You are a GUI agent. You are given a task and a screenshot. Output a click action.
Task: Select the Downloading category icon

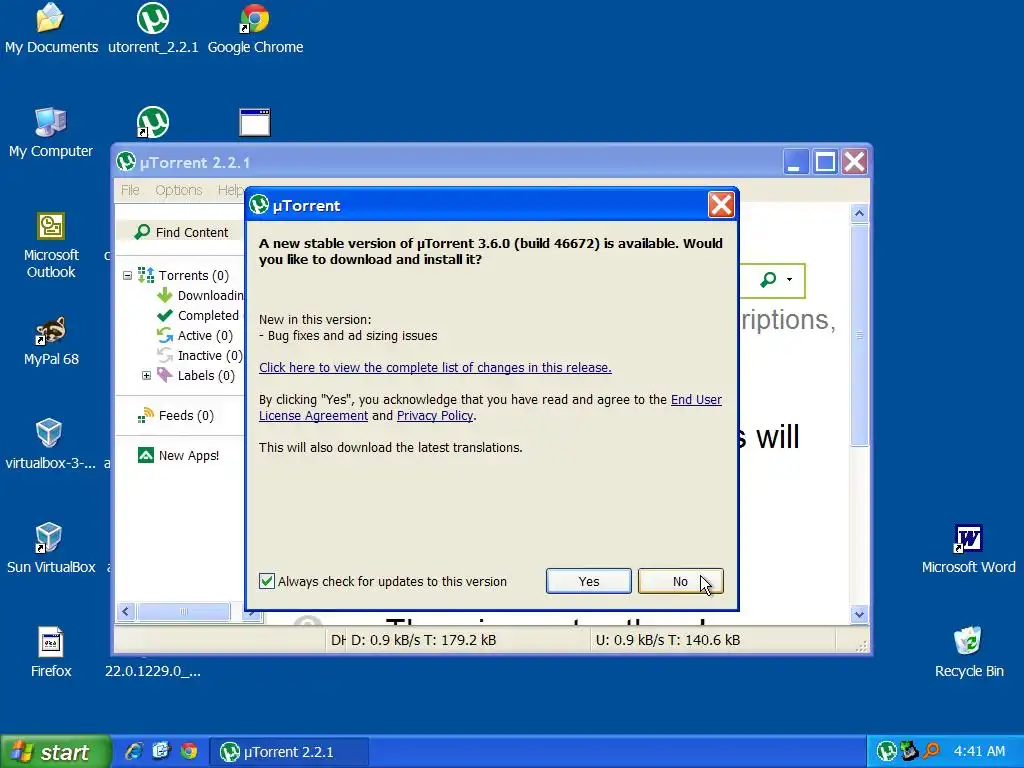coord(165,295)
